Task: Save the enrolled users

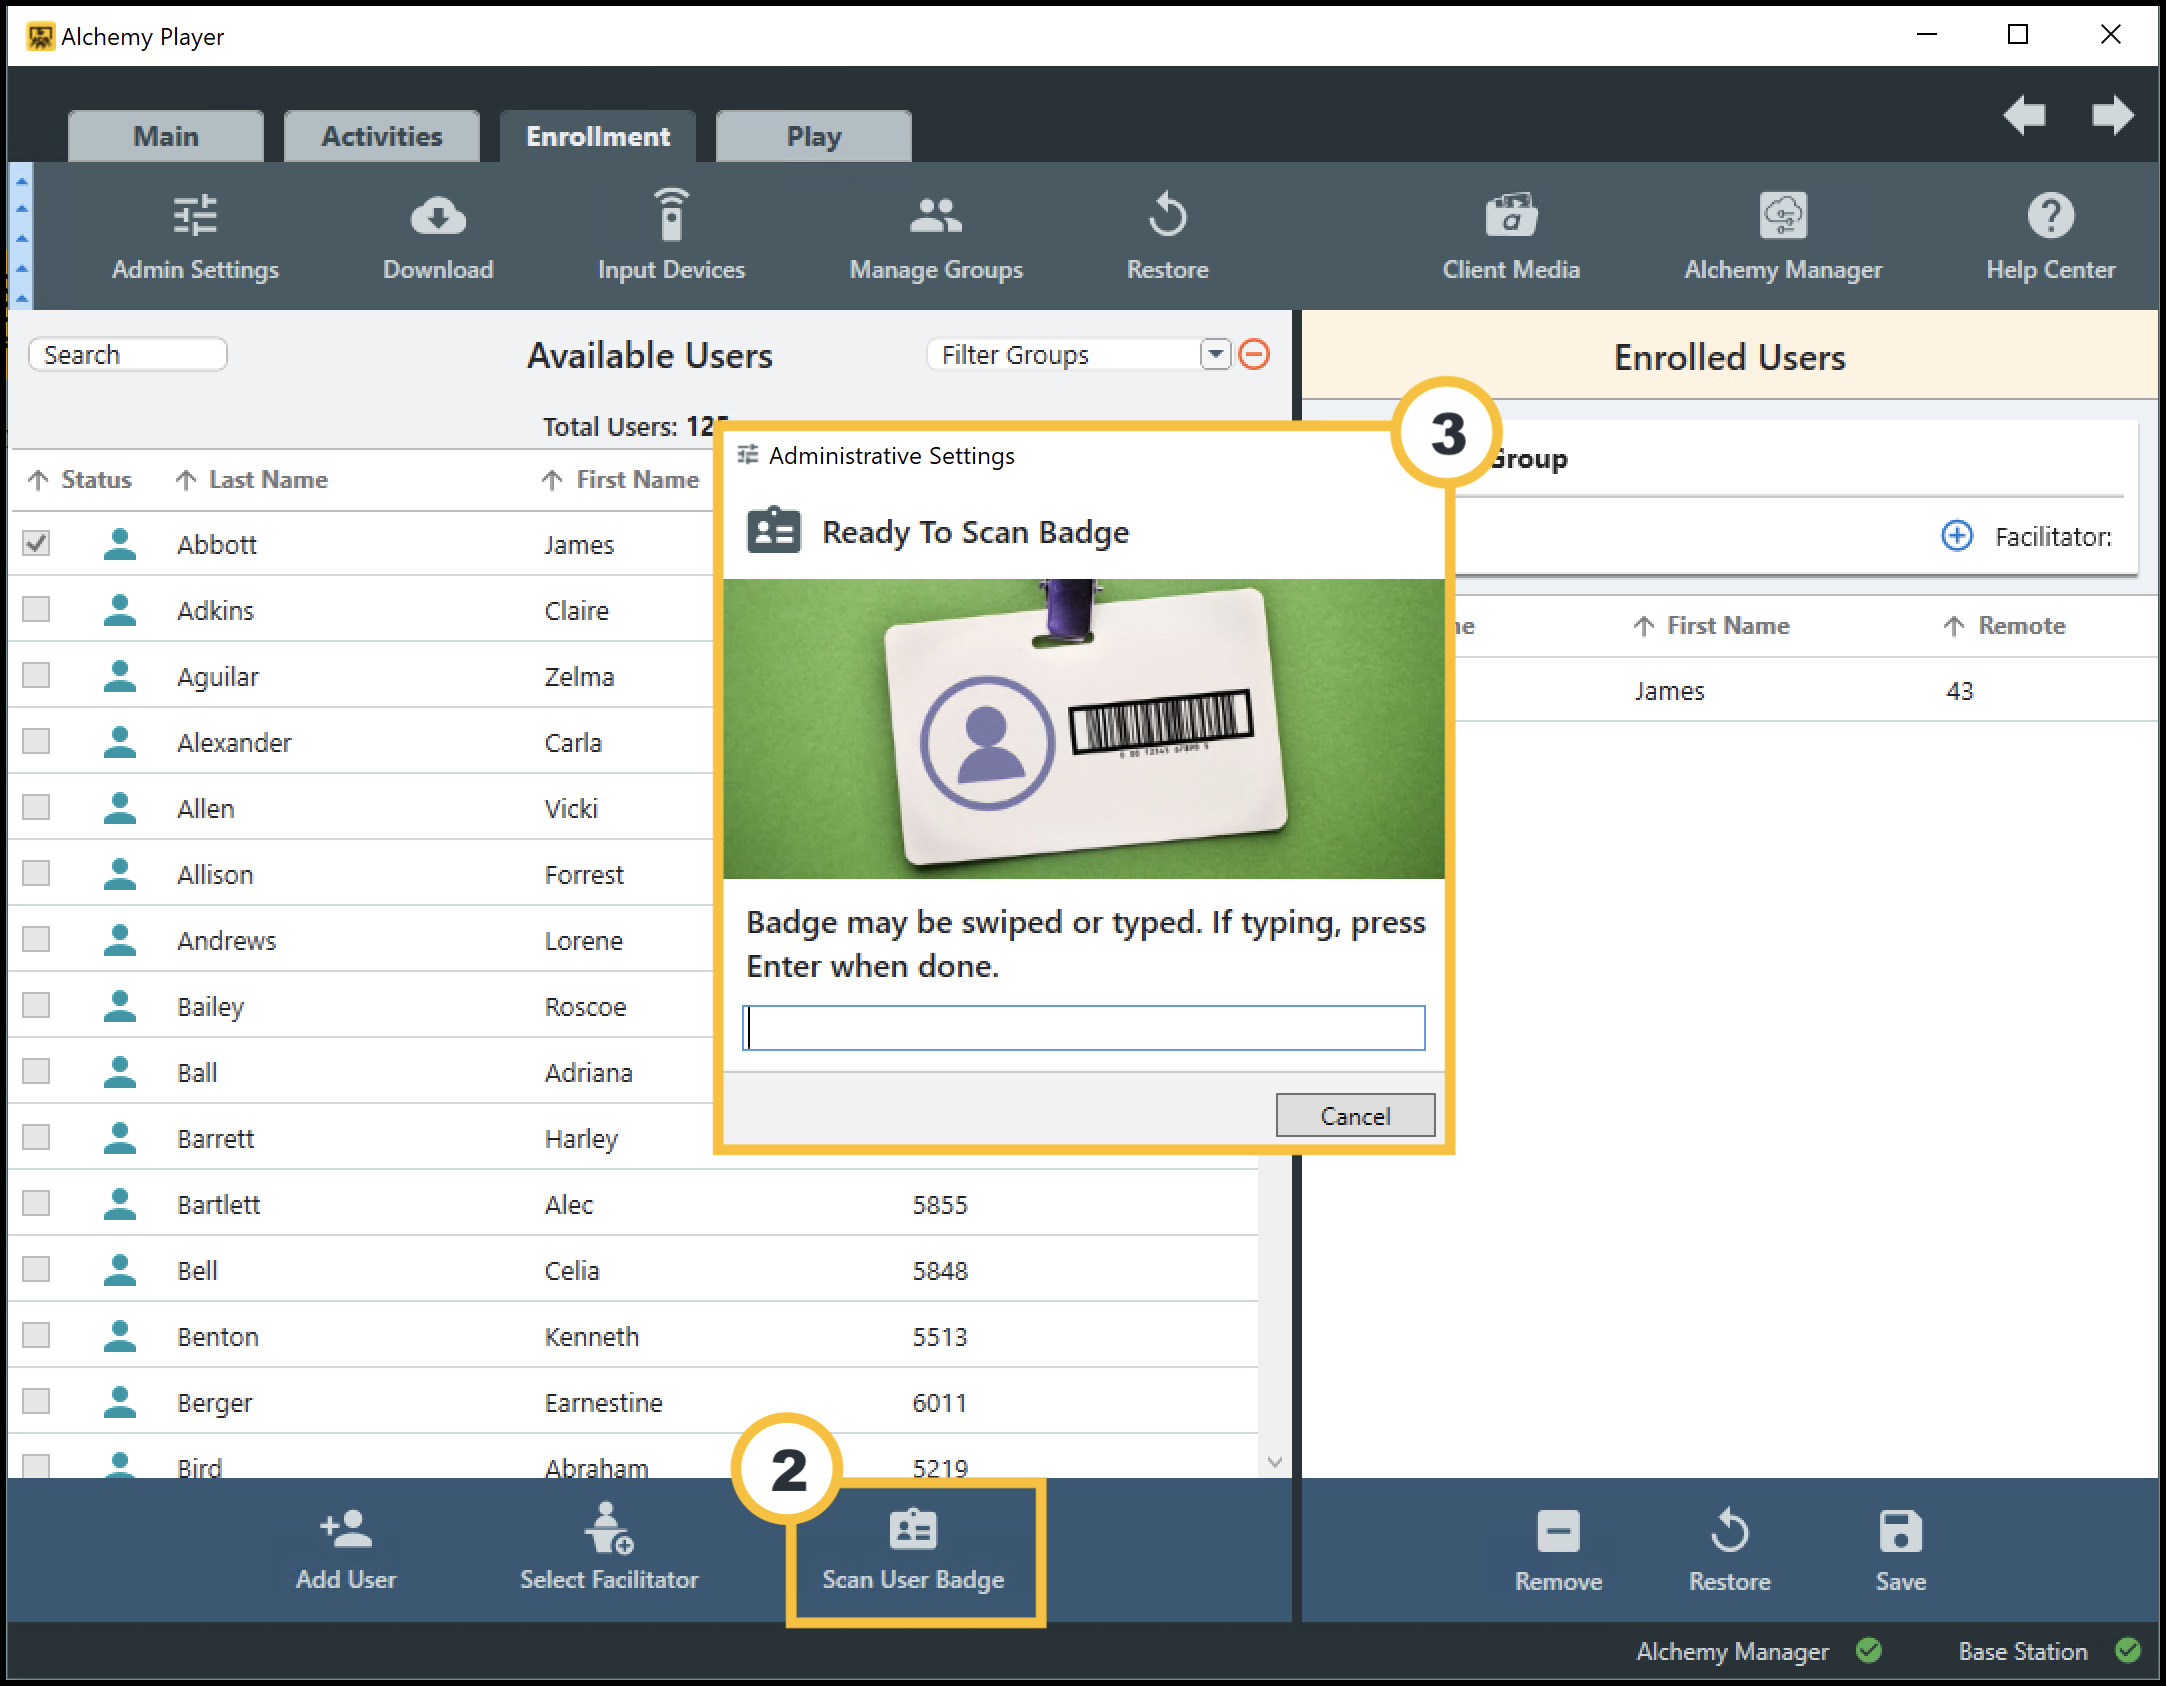Action: click(1900, 1551)
